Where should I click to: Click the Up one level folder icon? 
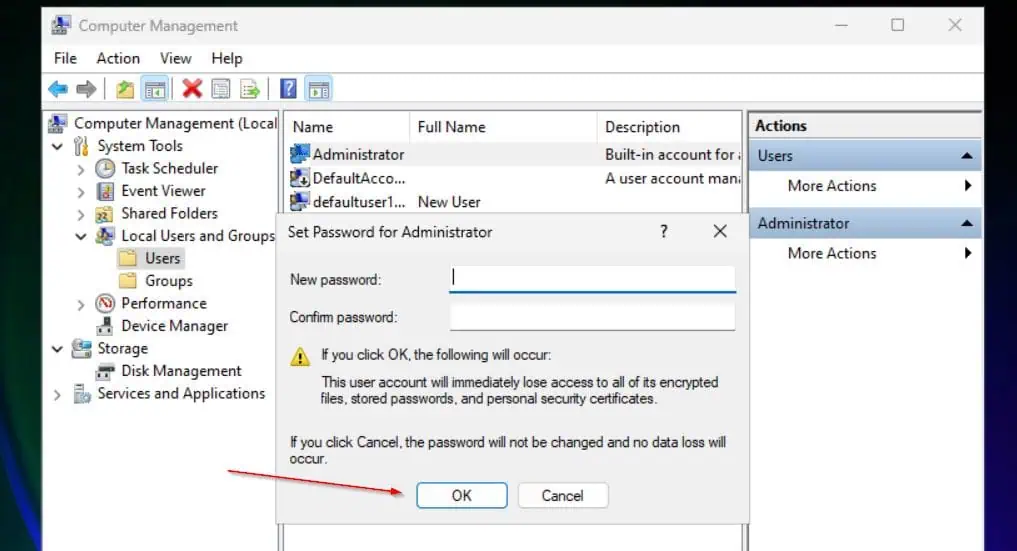125,89
